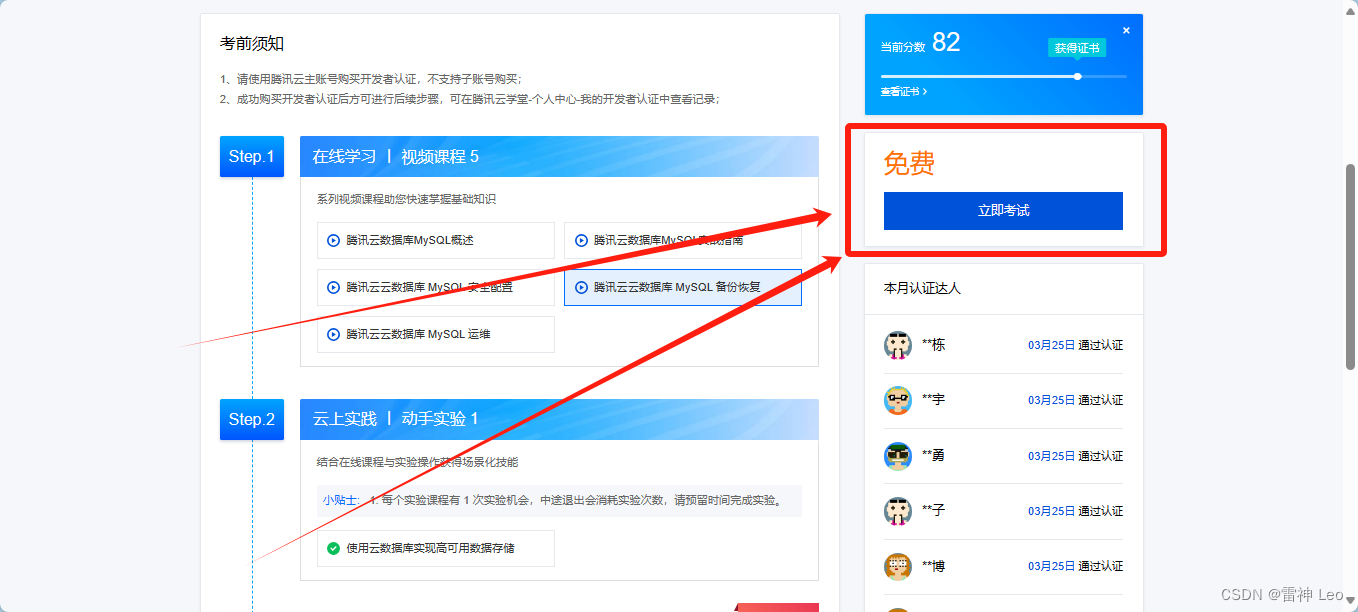The image size is (1358, 612).
Task: Click the 当前分数 82 score text
Action: pyautogui.click(x=920, y=43)
